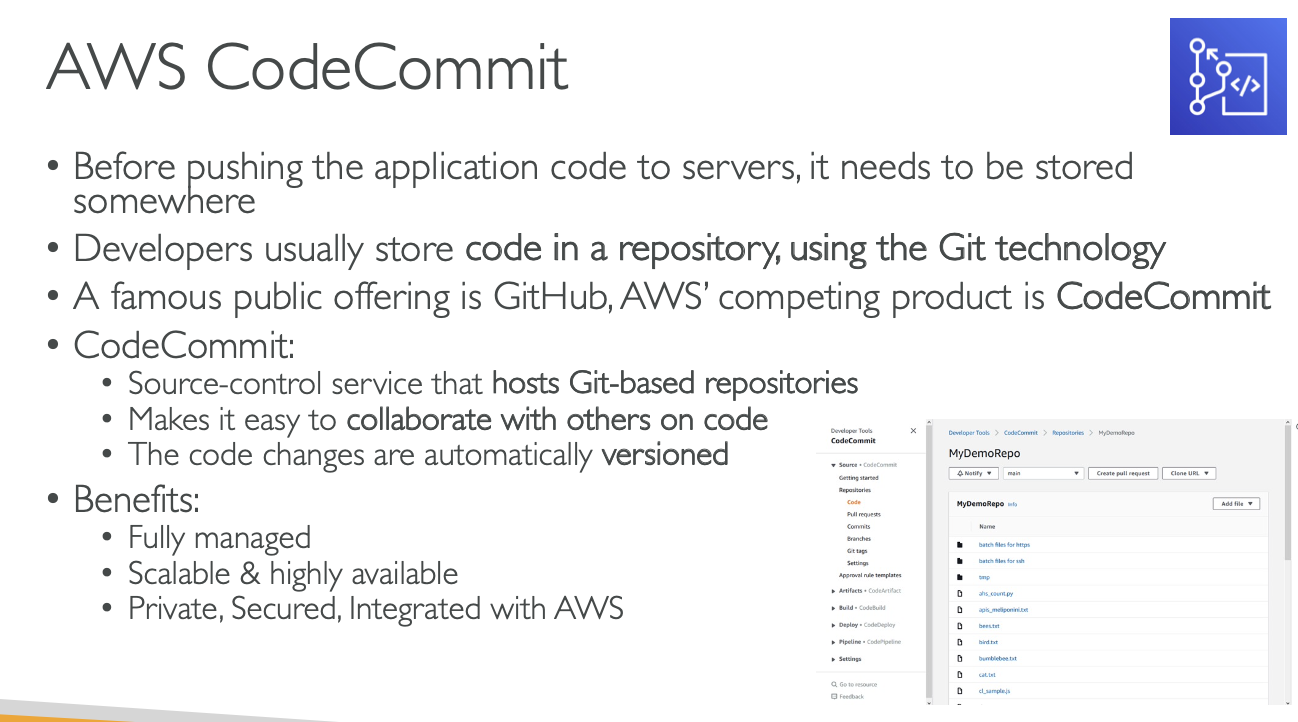Screen dimensions: 1298x722
Task: Open the batch files for https folder link
Action: point(1003,545)
